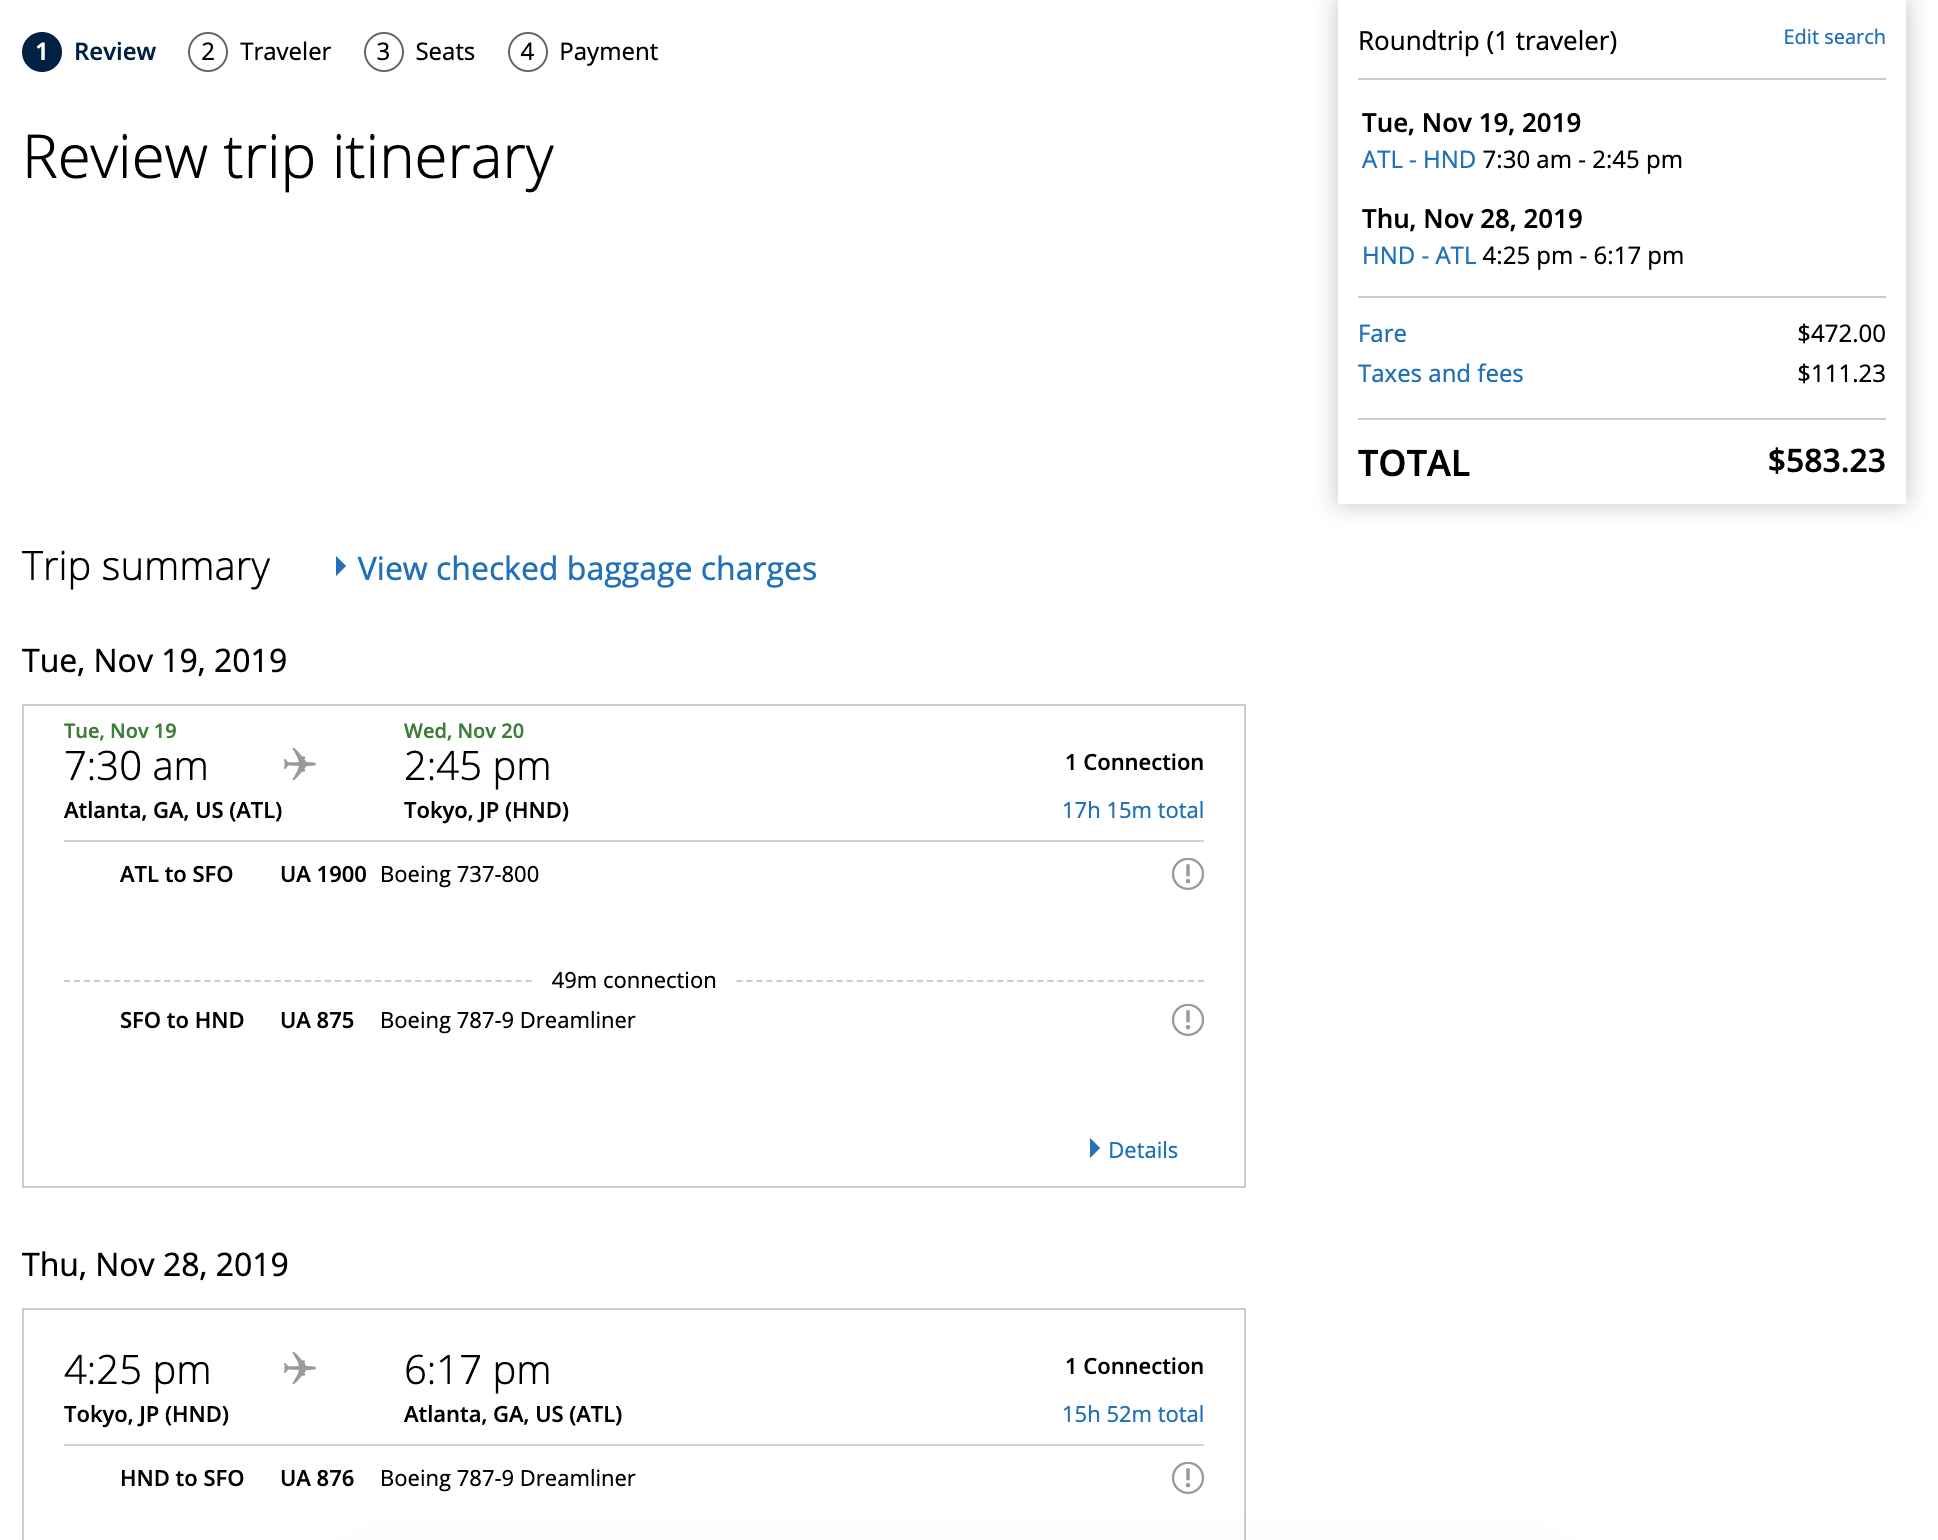Screen dimensions: 1938x1540
Task: Click info icon for UA 1900 flight
Action: [1187, 874]
